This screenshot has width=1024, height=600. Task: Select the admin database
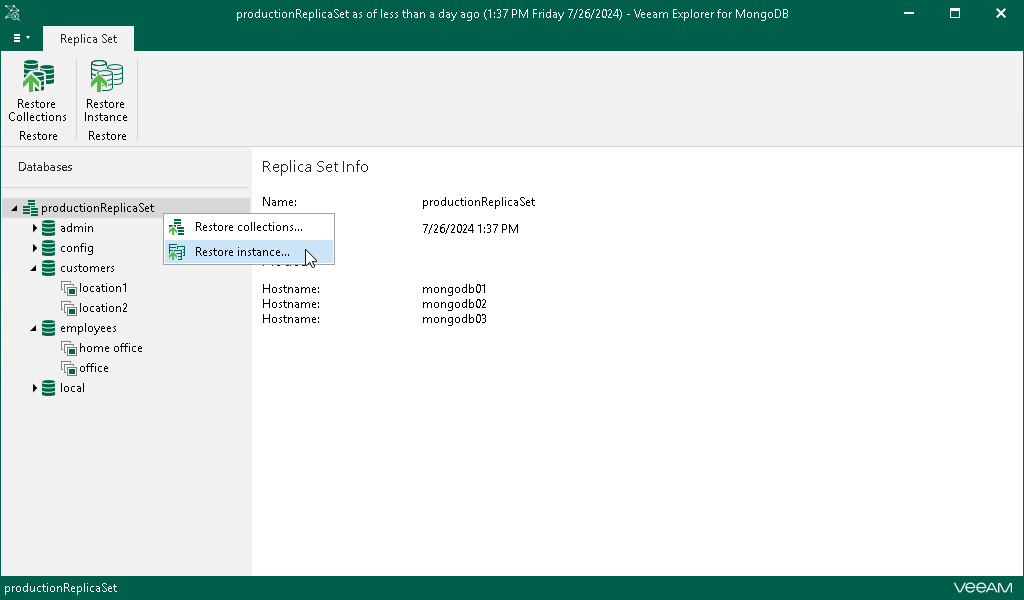[76, 228]
